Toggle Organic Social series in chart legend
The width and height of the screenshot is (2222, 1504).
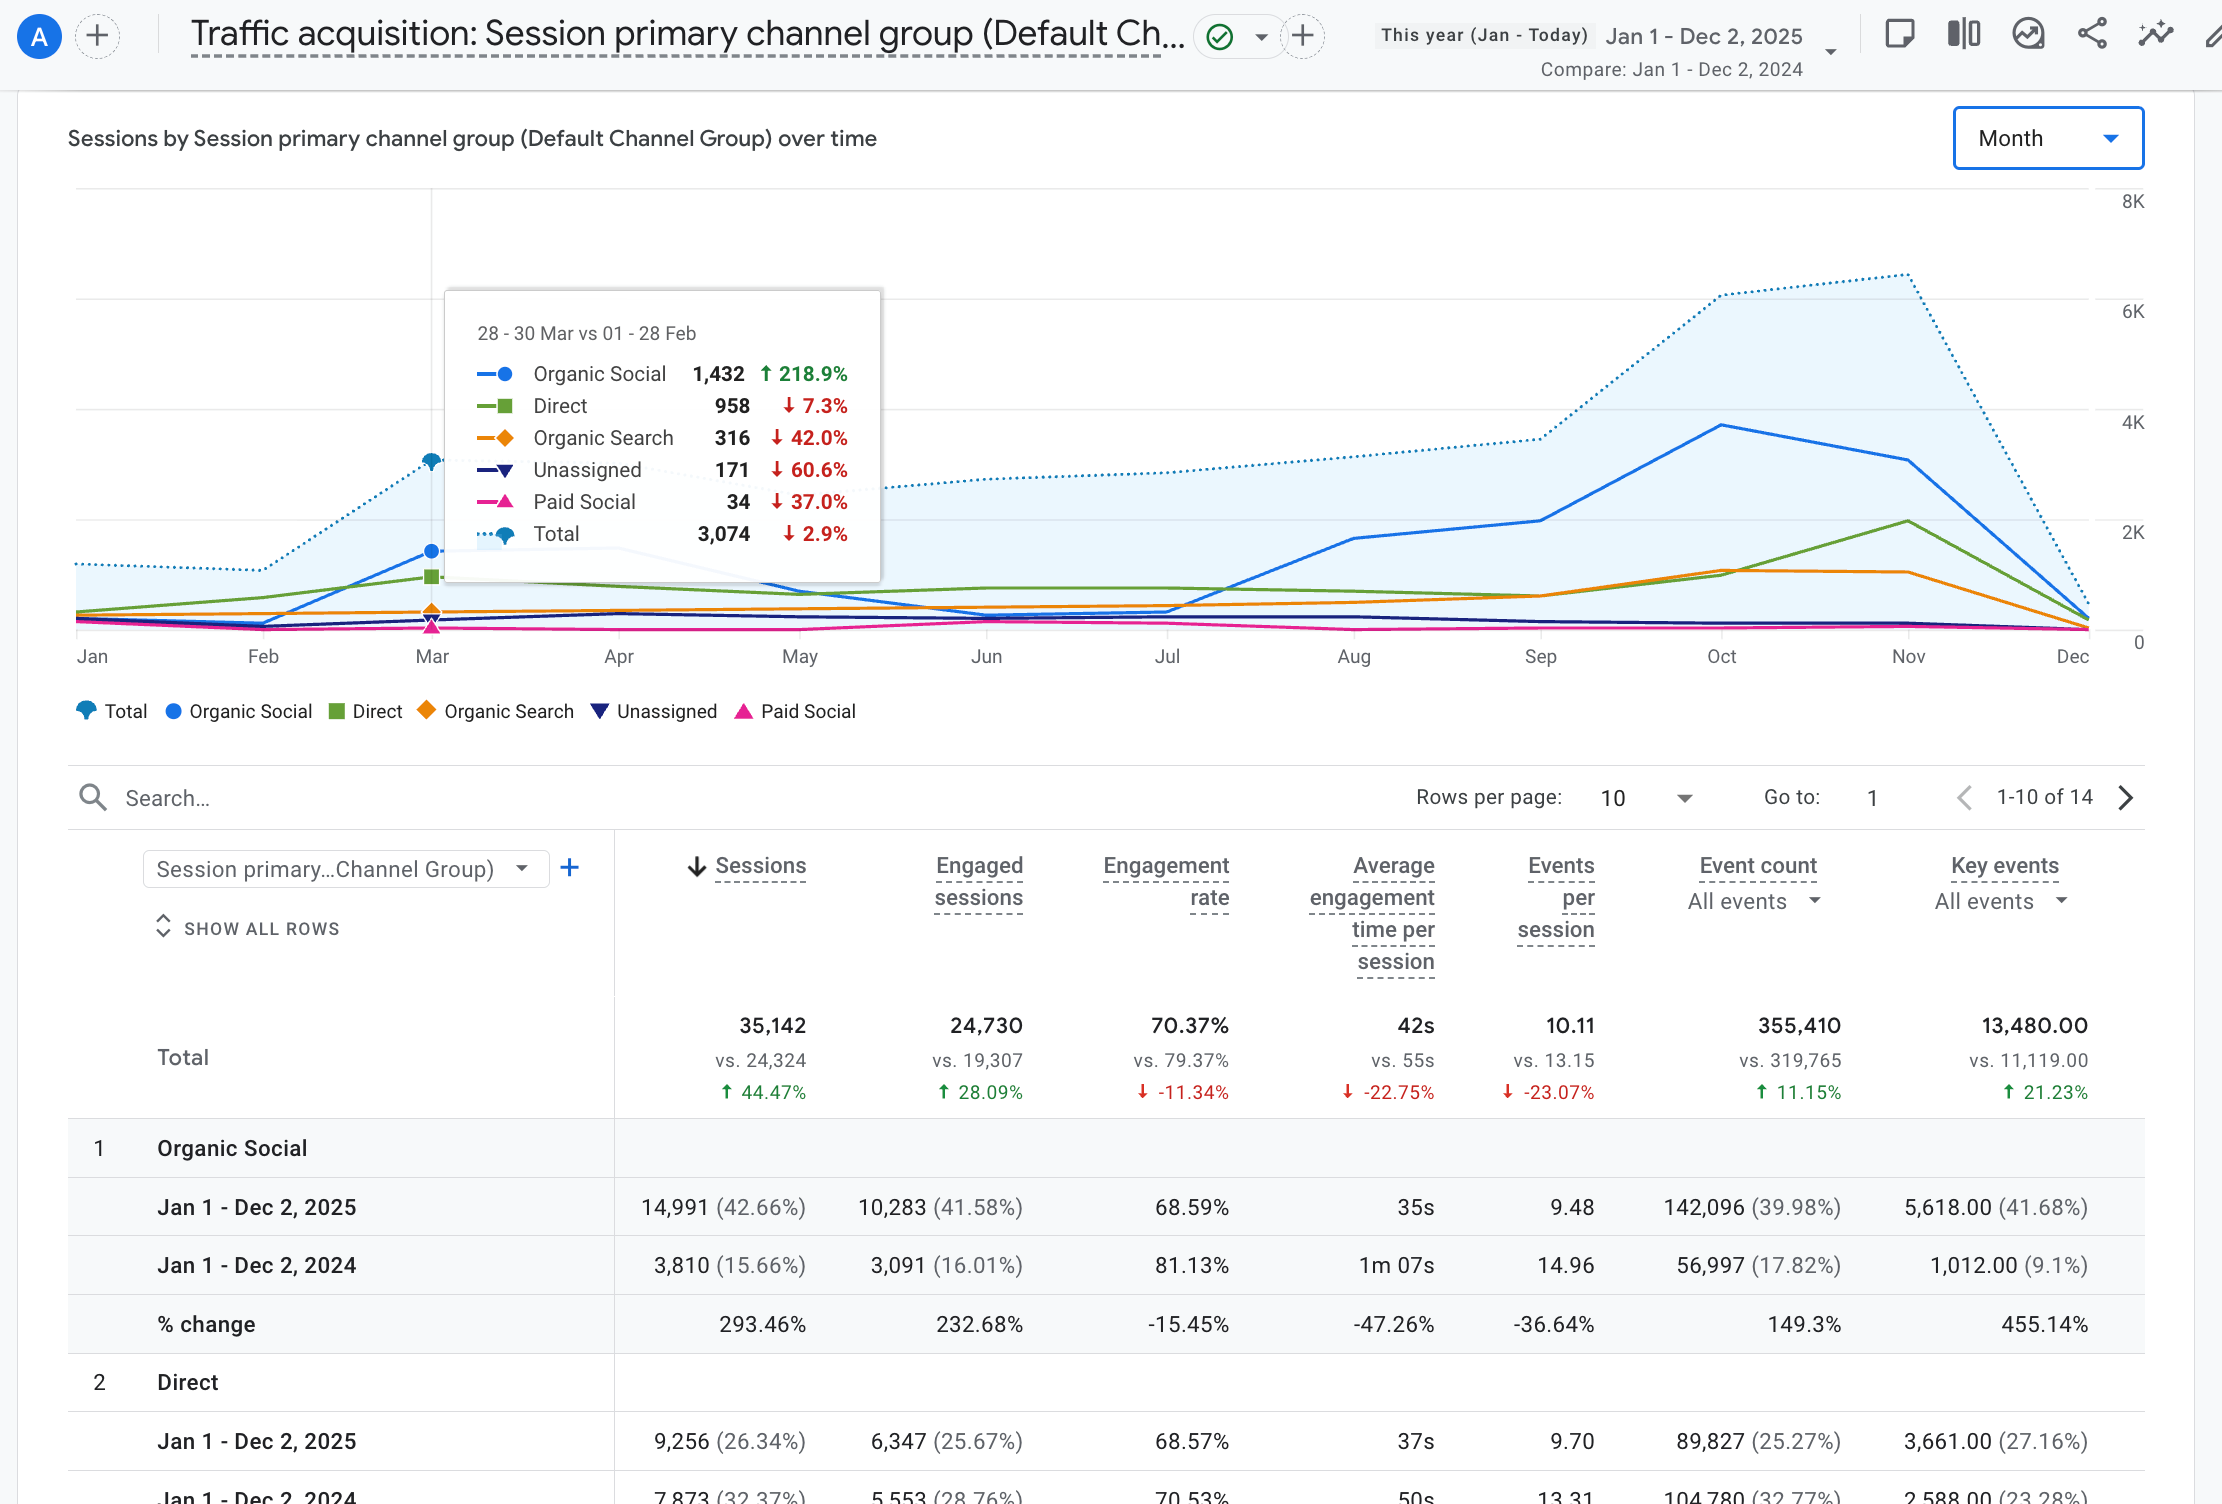pos(239,711)
